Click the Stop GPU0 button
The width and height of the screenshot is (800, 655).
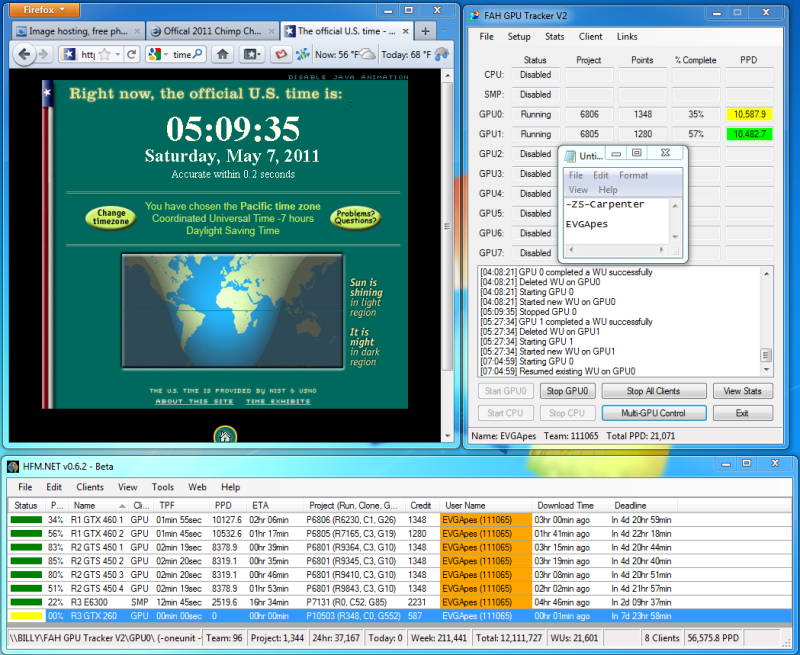567,391
